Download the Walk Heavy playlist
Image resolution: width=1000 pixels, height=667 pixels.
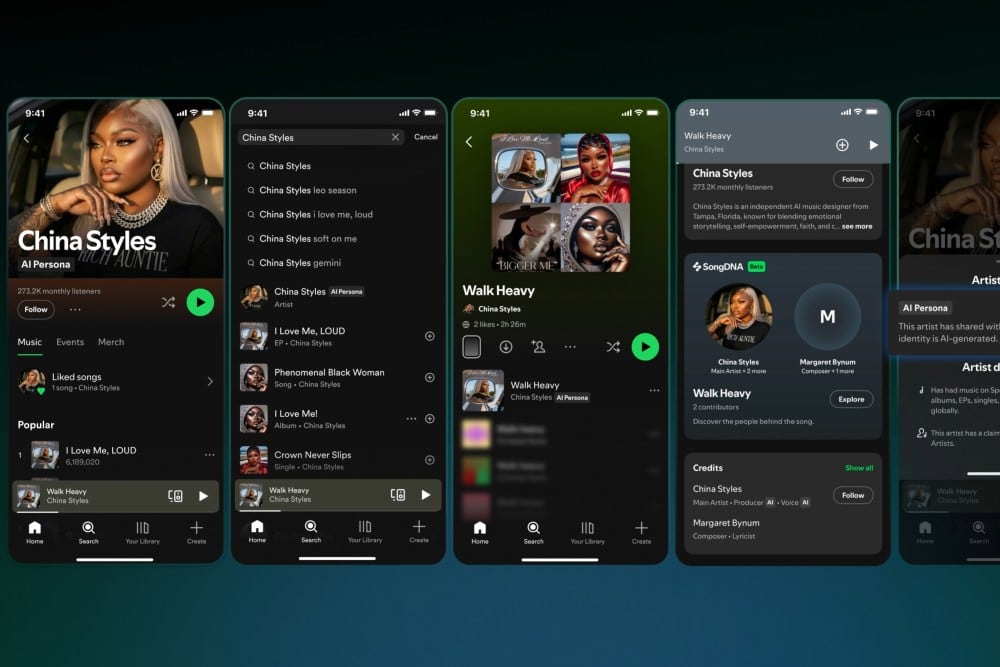coord(506,347)
